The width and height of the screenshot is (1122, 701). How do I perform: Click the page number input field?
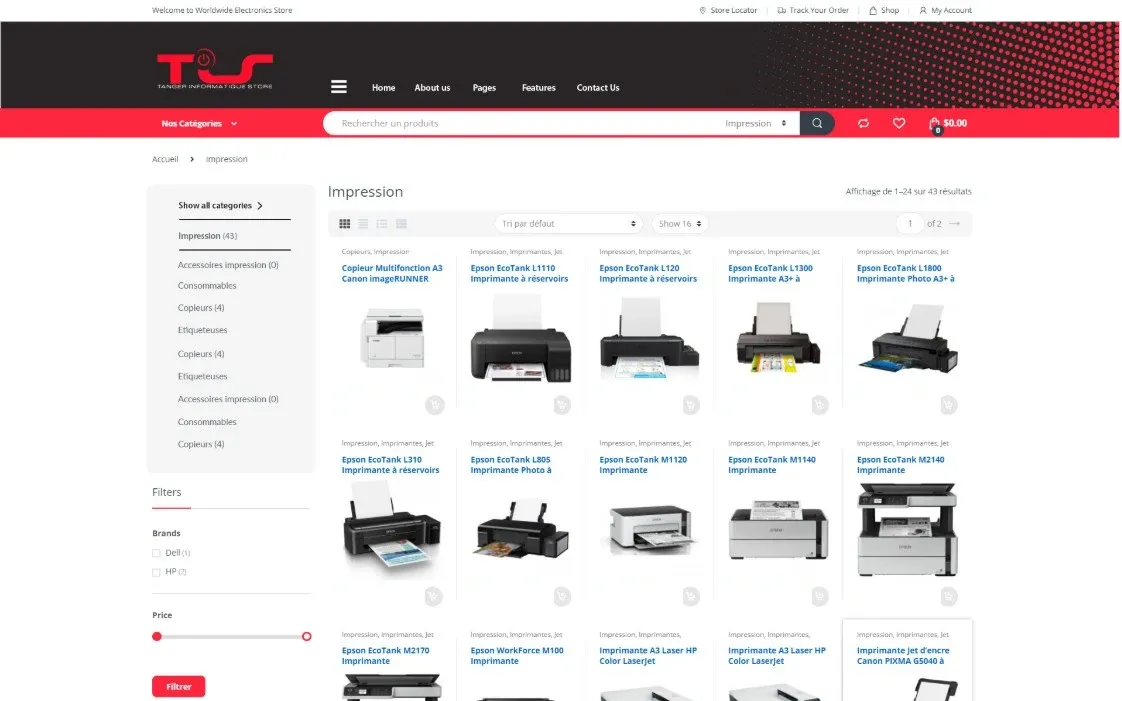[909, 223]
